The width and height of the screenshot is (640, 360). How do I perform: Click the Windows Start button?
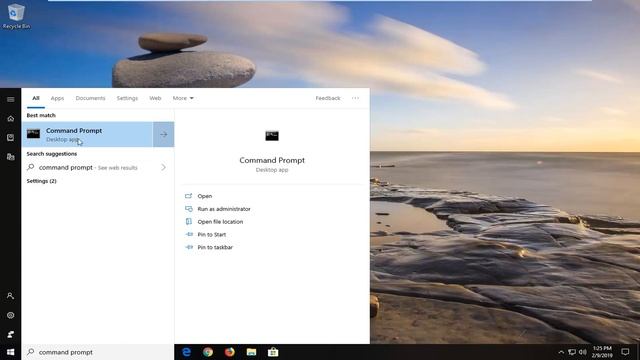[11, 352]
